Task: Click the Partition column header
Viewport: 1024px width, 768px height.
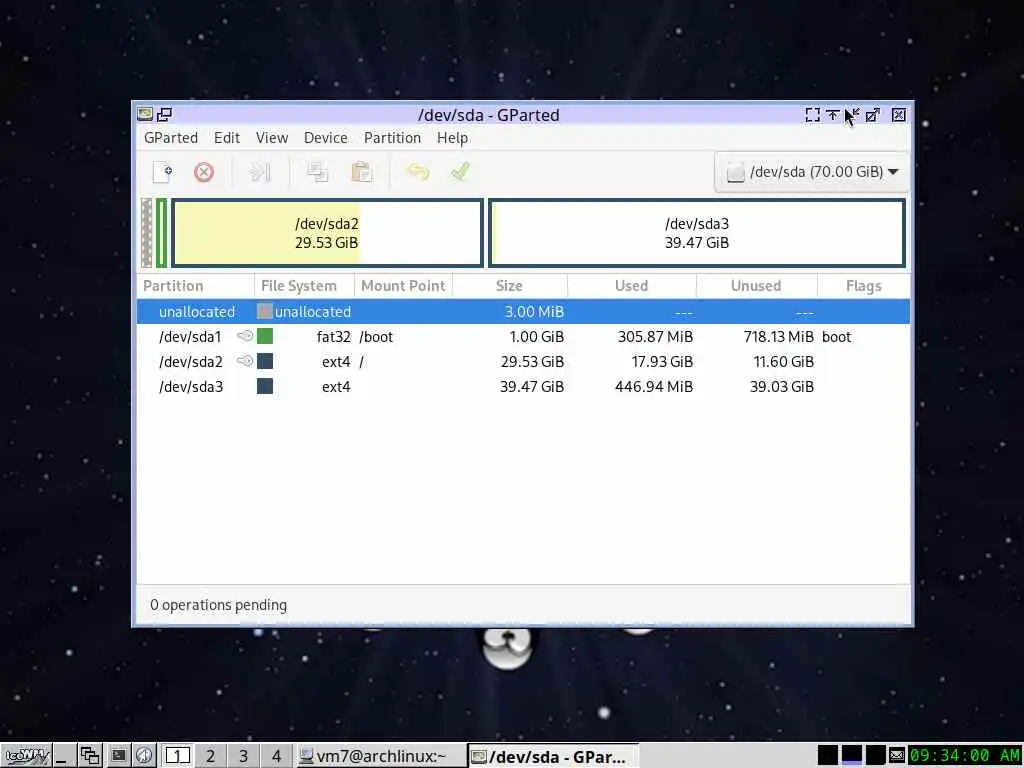Action: pos(195,286)
